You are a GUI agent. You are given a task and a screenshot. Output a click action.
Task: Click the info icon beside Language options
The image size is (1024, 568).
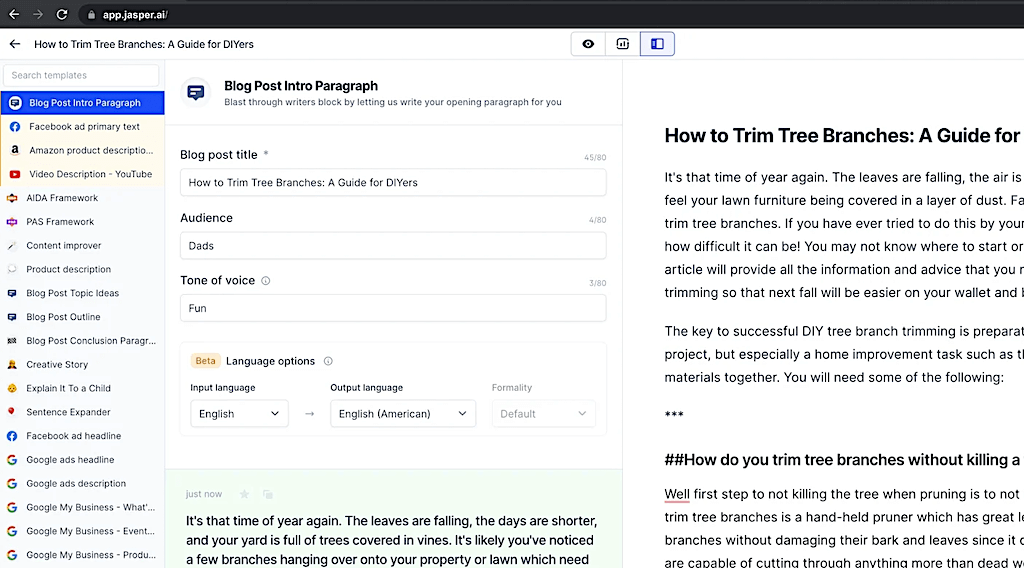pyautogui.click(x=328, y=361)
